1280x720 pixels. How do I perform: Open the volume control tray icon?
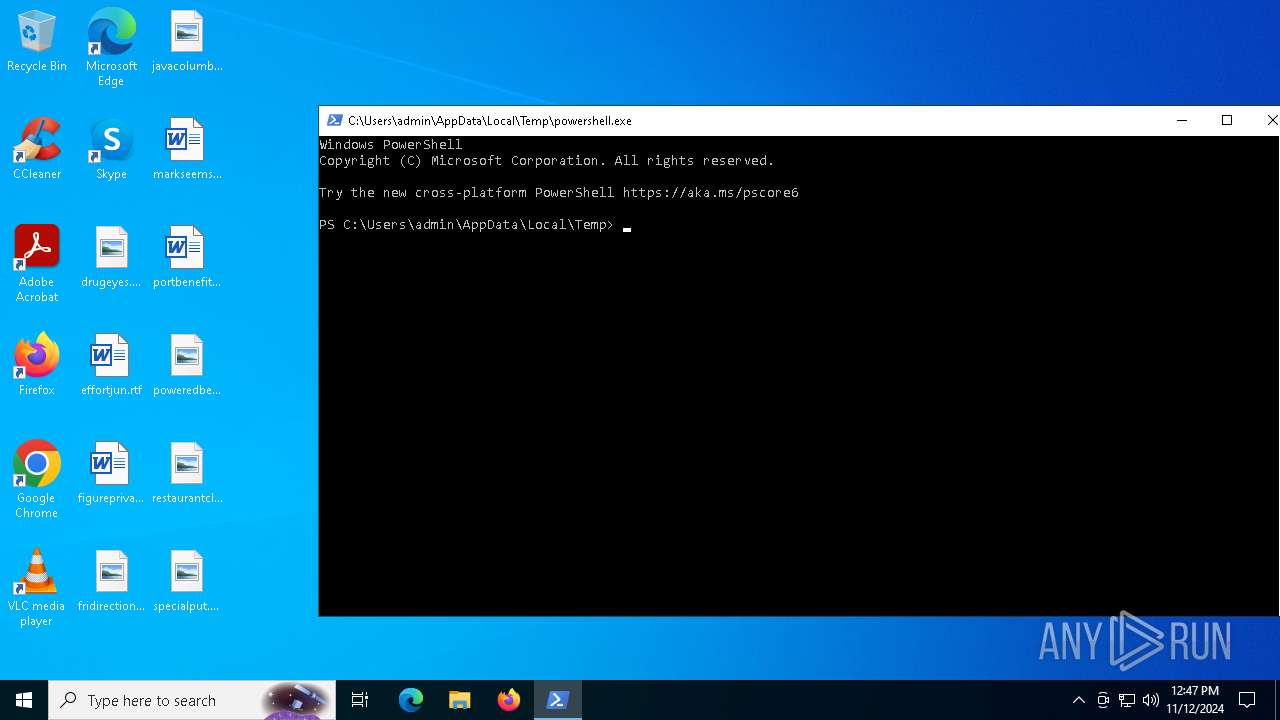coord(1151,700)
